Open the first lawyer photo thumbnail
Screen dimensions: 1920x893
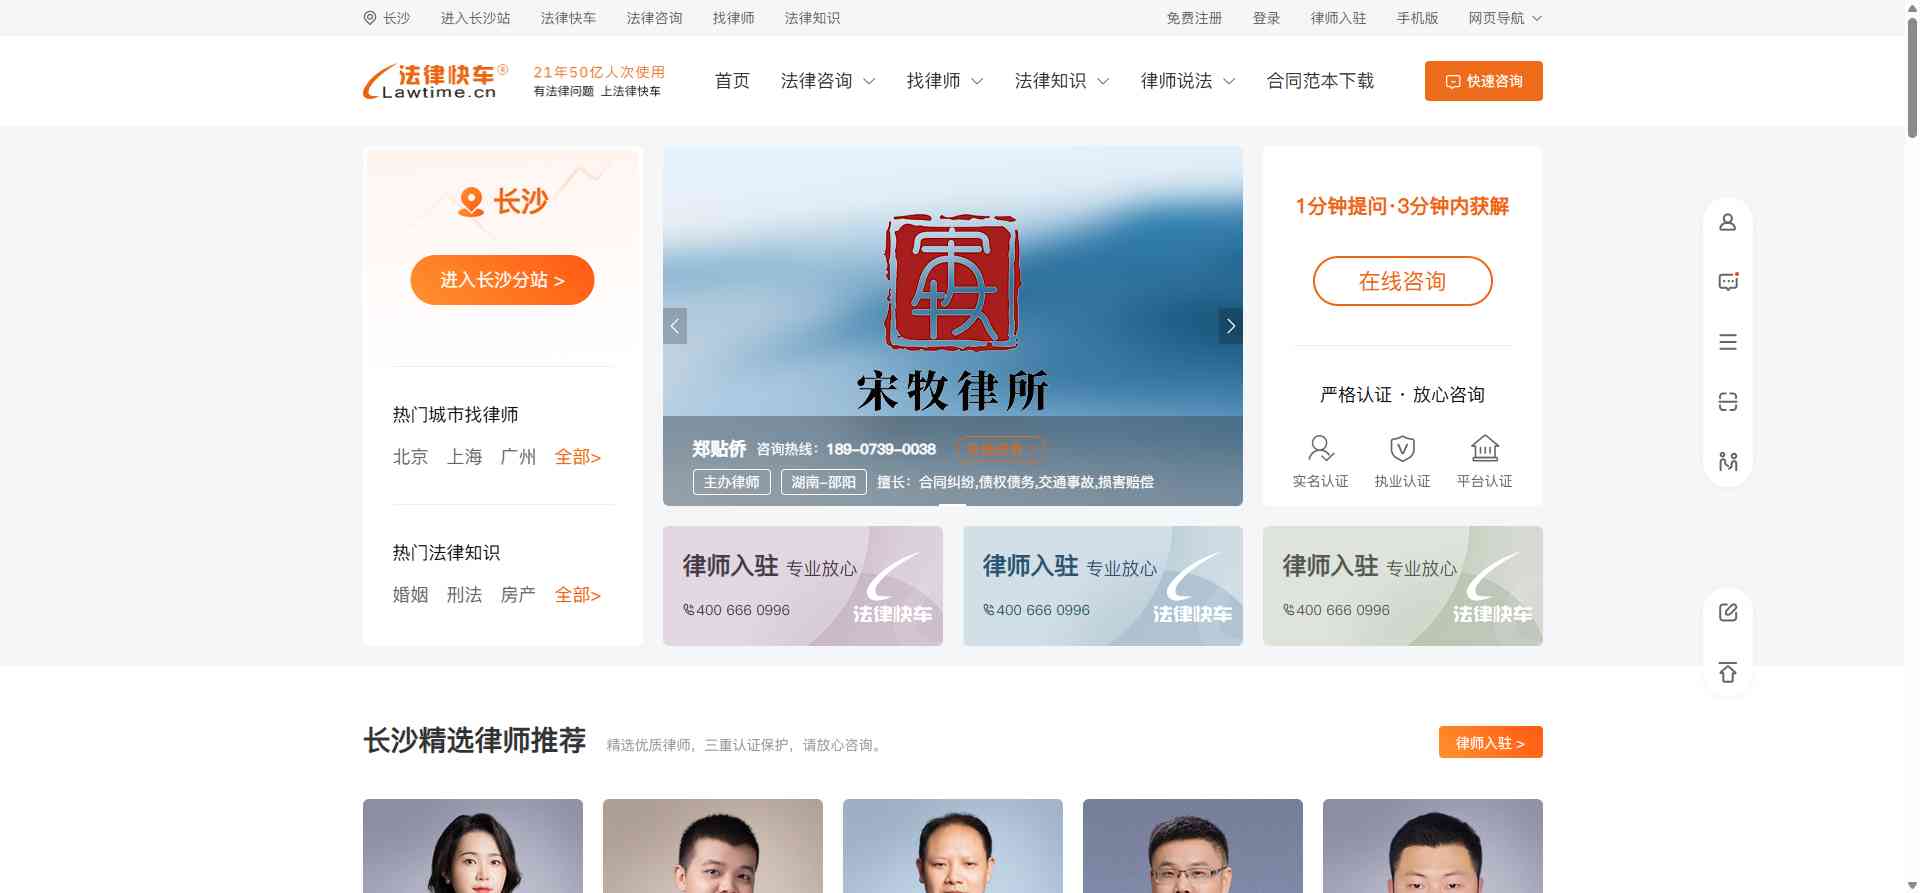pos(473,846)
